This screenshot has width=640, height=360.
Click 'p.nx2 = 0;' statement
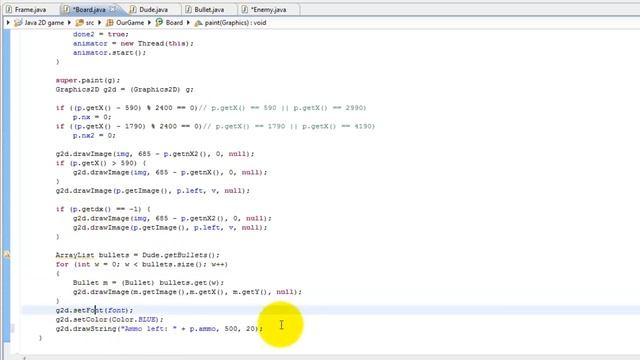click(x=94, y=136)
